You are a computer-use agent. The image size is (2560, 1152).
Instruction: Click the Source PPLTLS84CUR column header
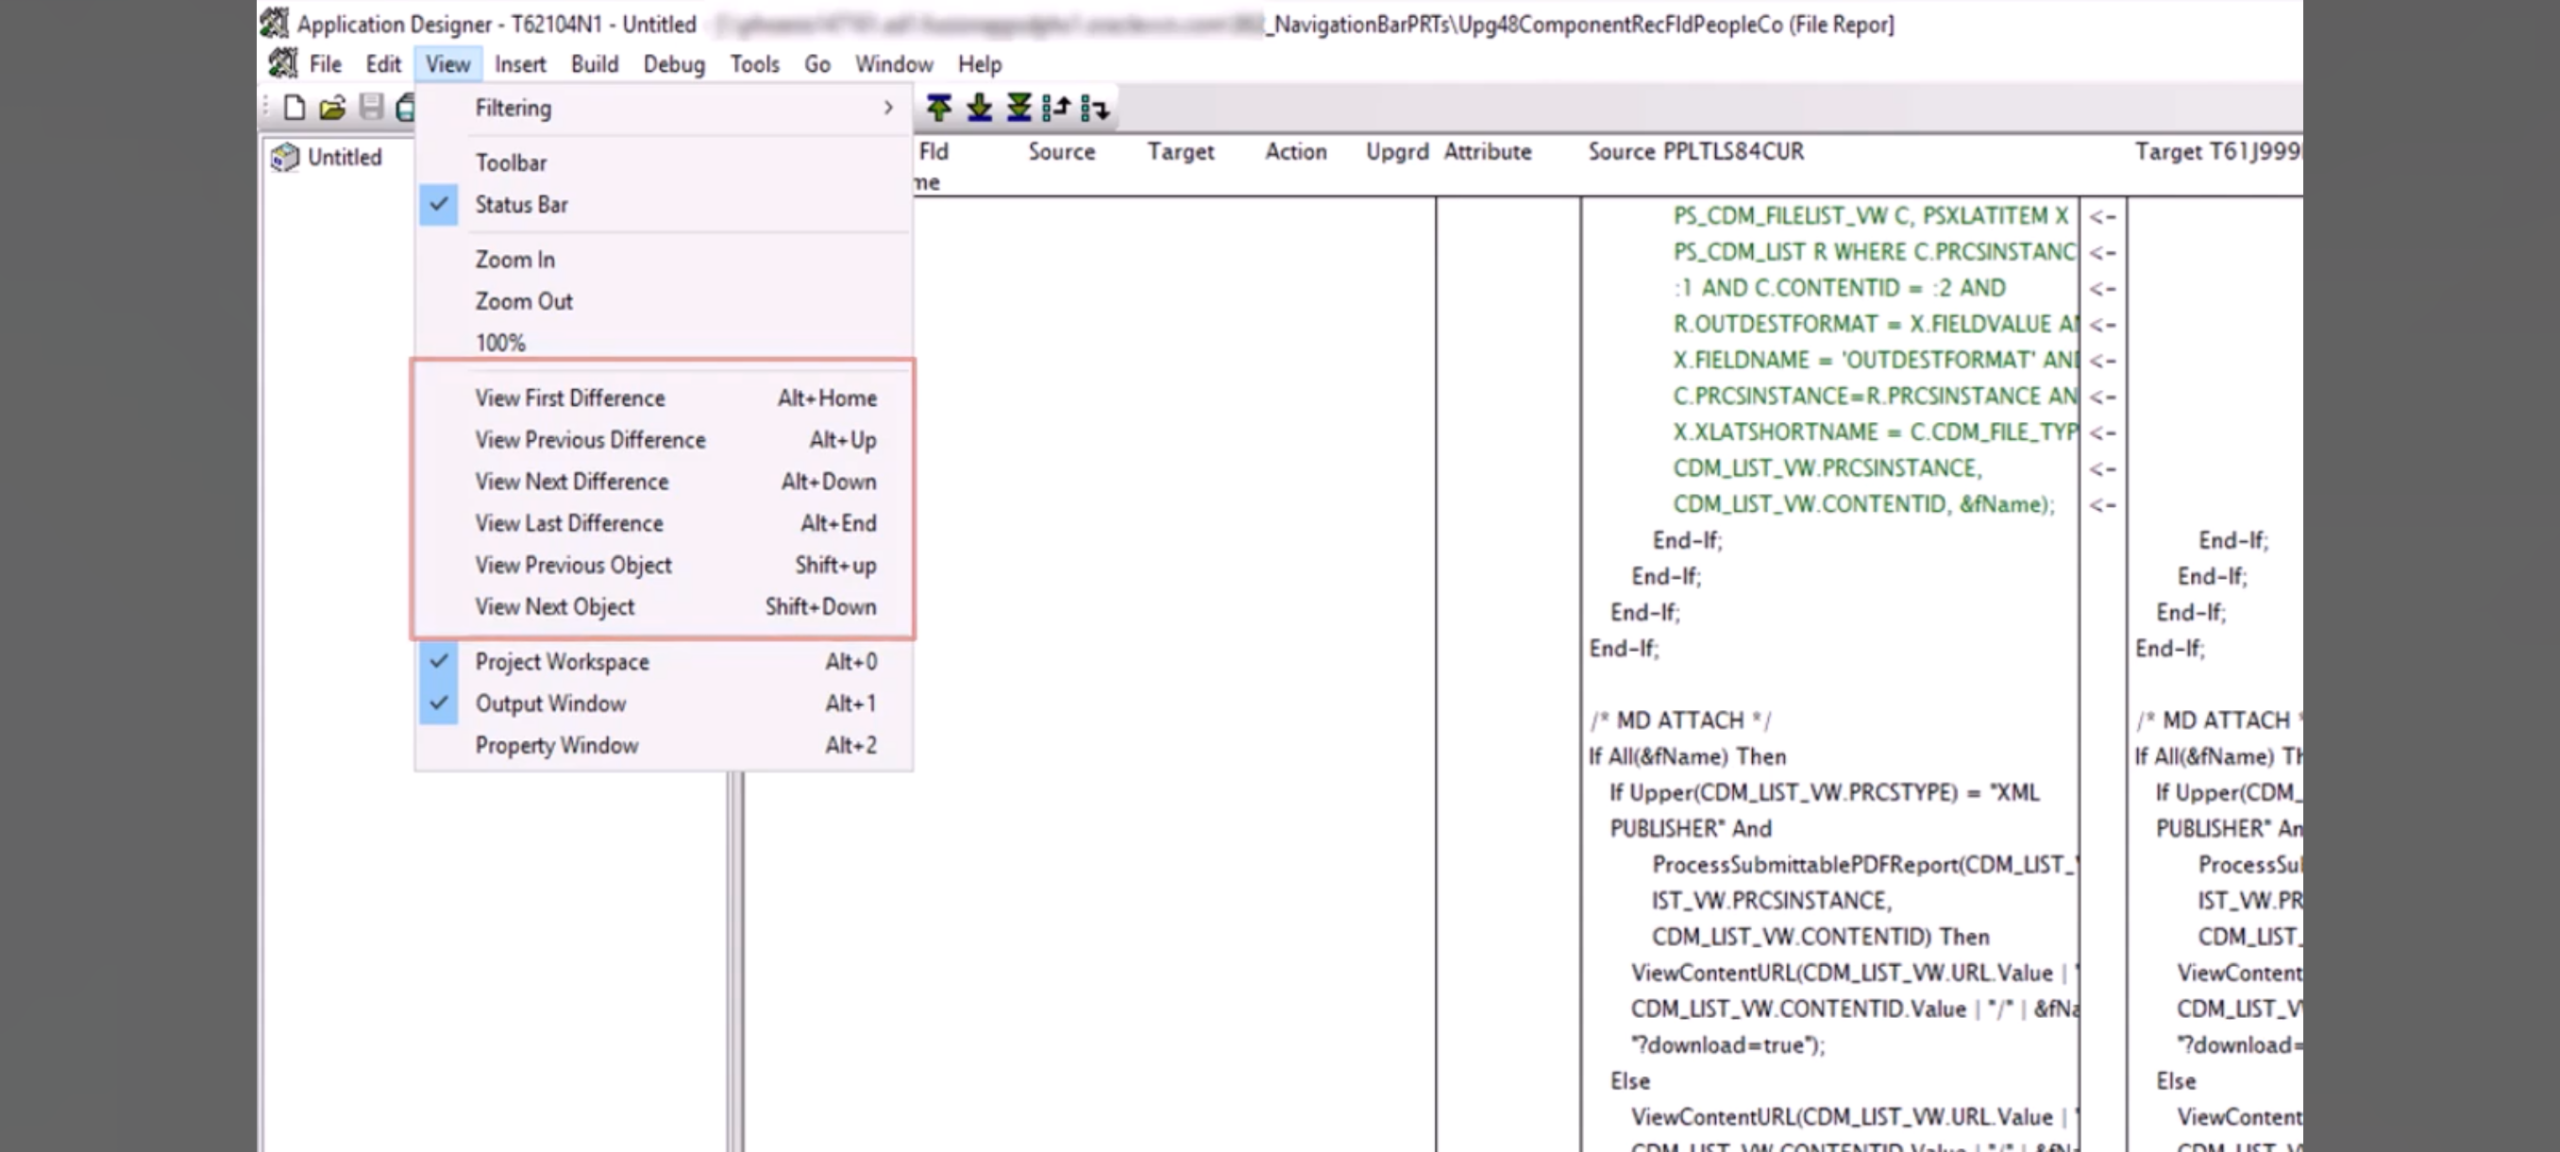tap(1695, 152)
